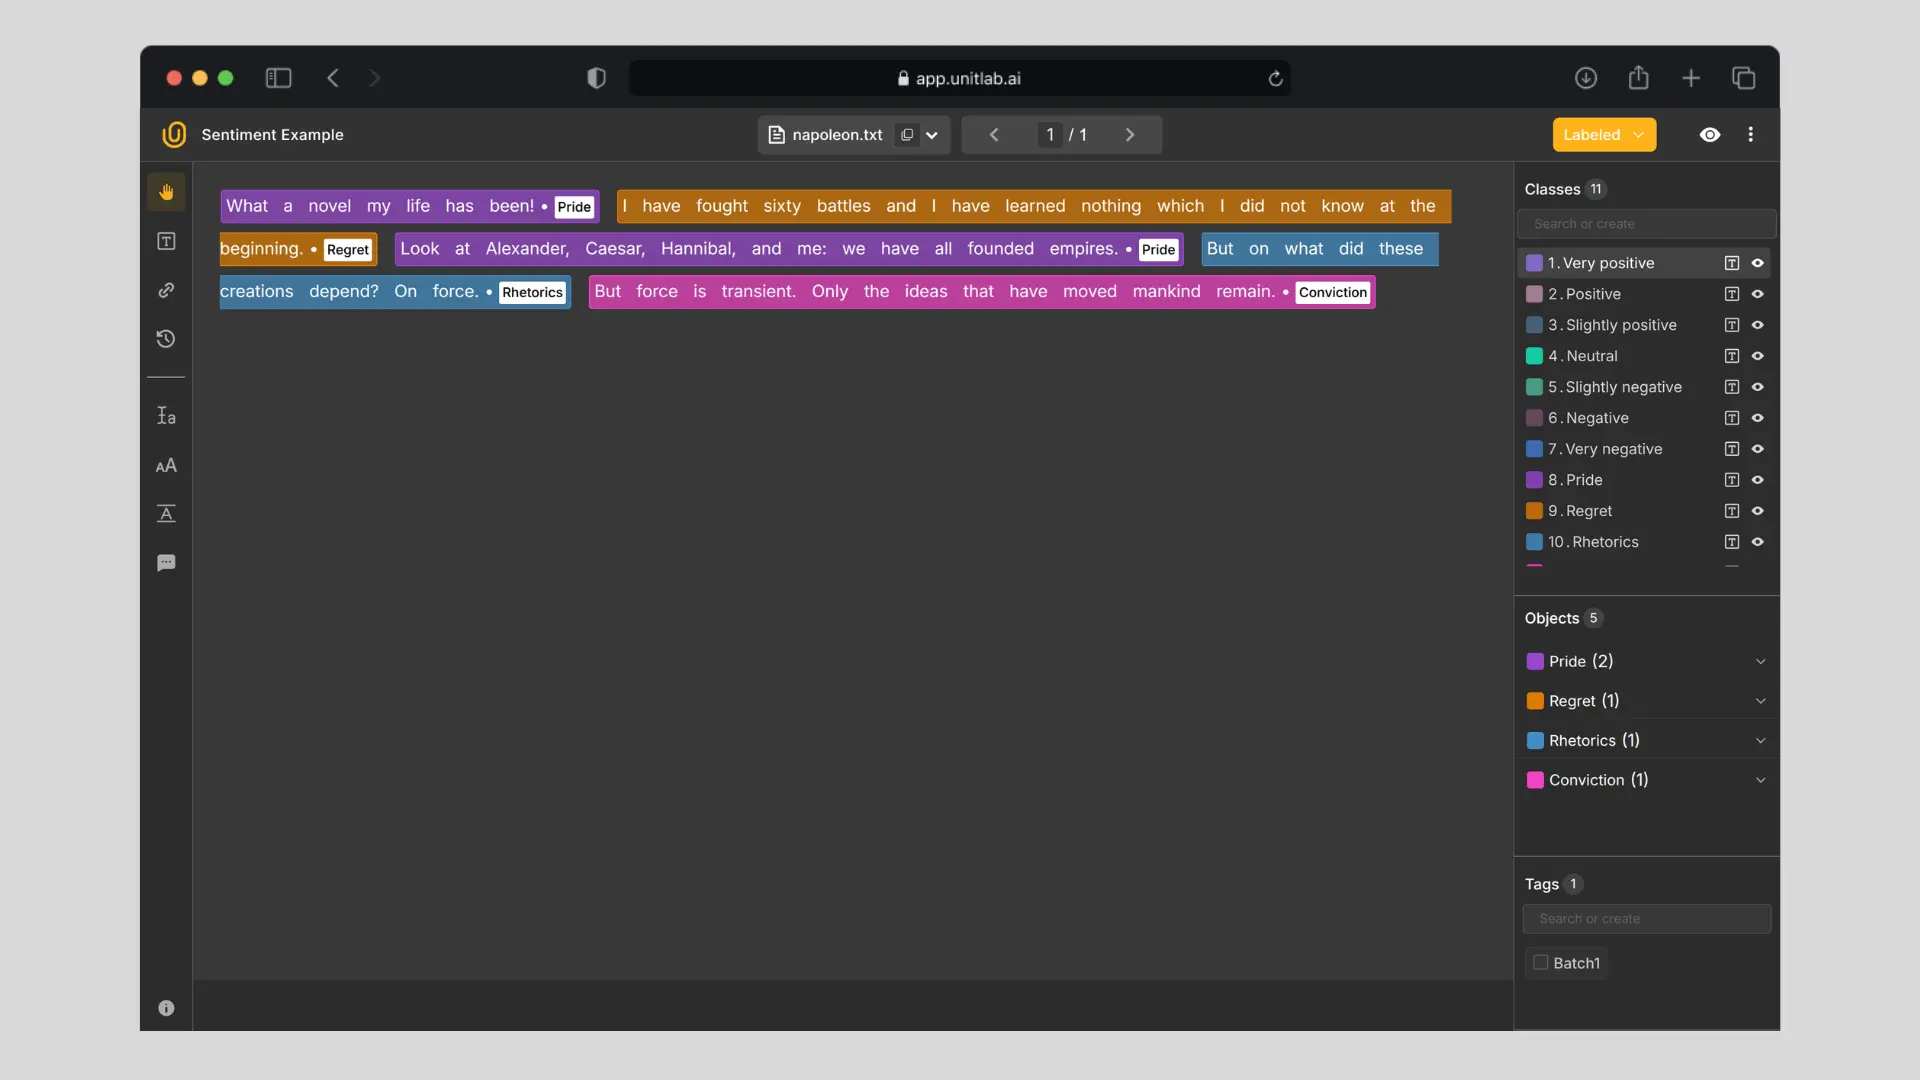Click the font size AA icon
The image size is (1920, 1080).
pos(166,465)
